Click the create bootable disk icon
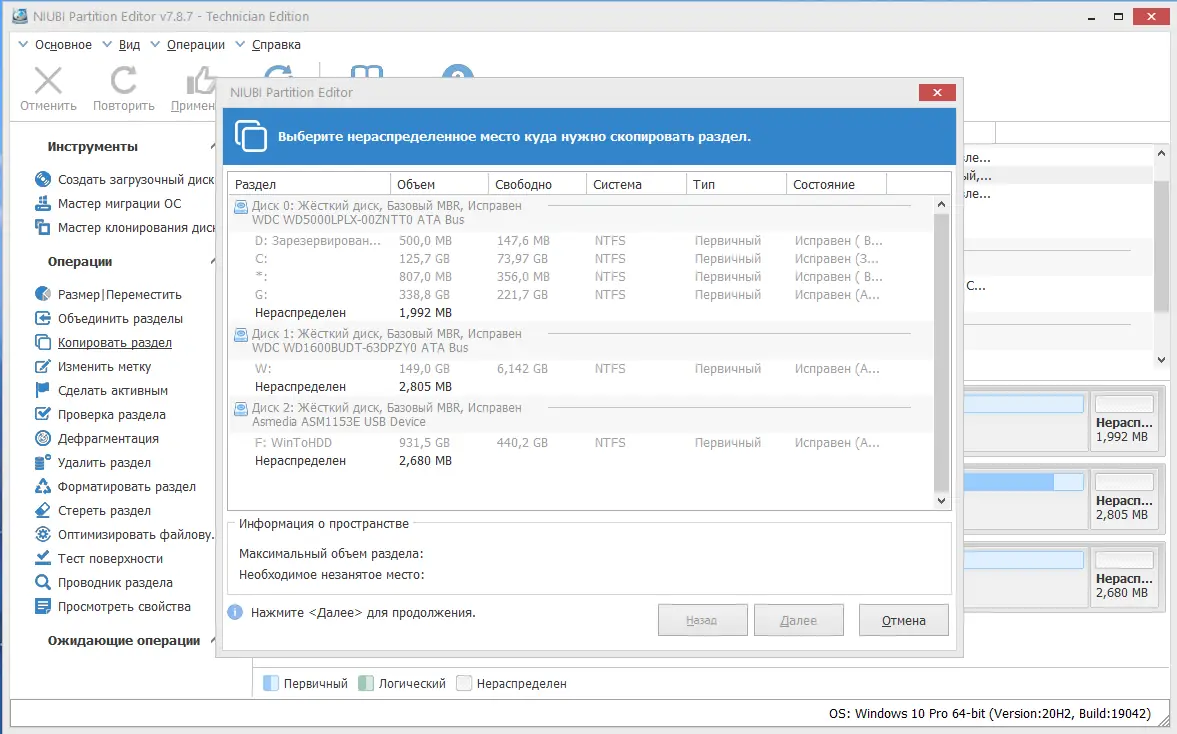 (x=43, y=179)
